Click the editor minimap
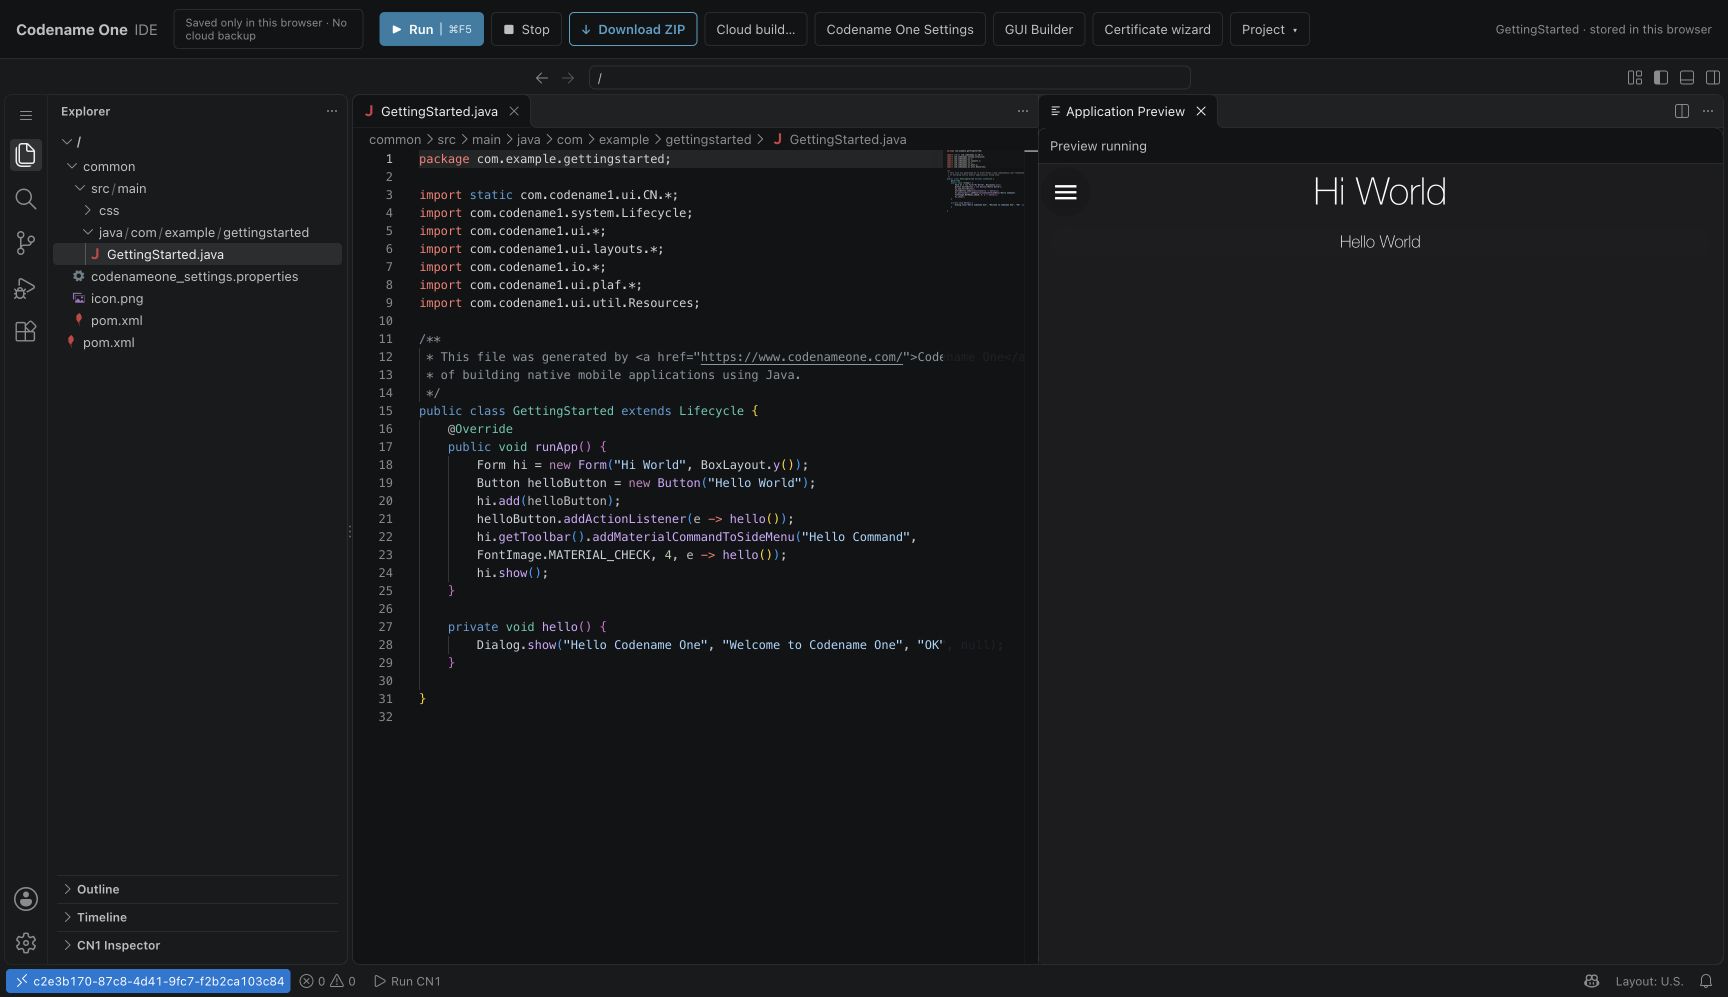 [984, 180]
